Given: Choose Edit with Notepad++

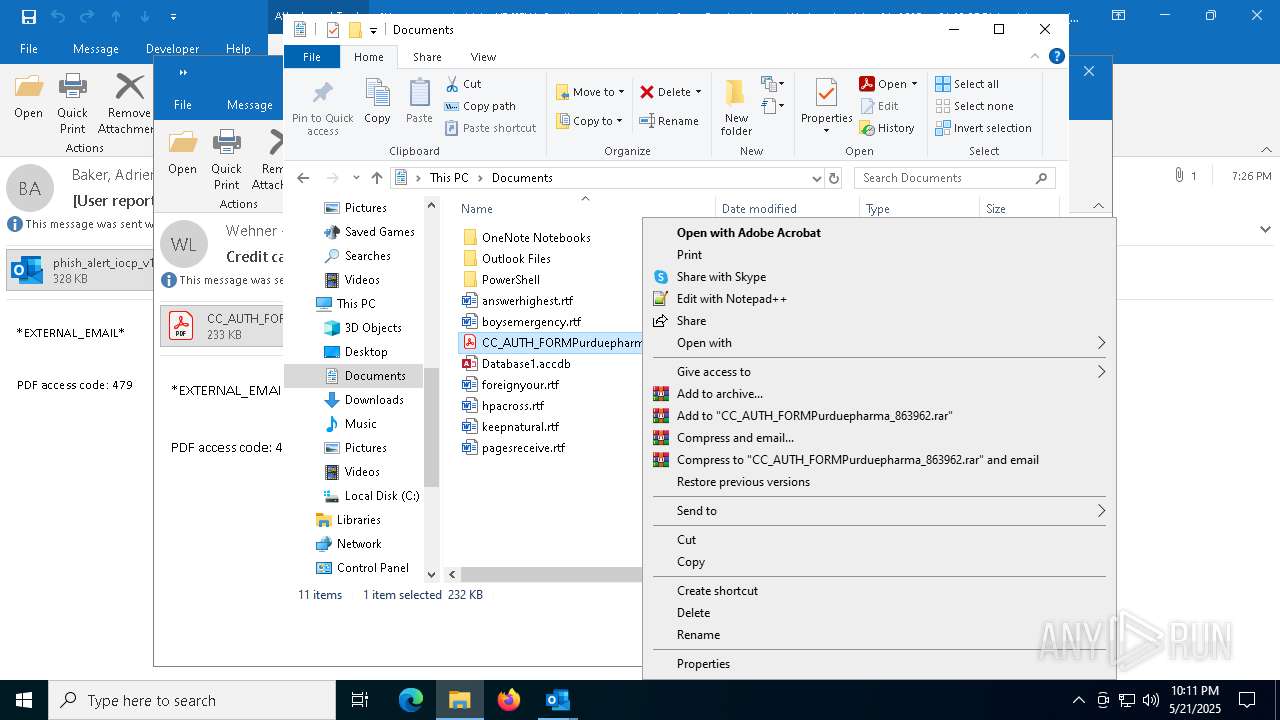Looking at the screenshot, I should [879, 299].
